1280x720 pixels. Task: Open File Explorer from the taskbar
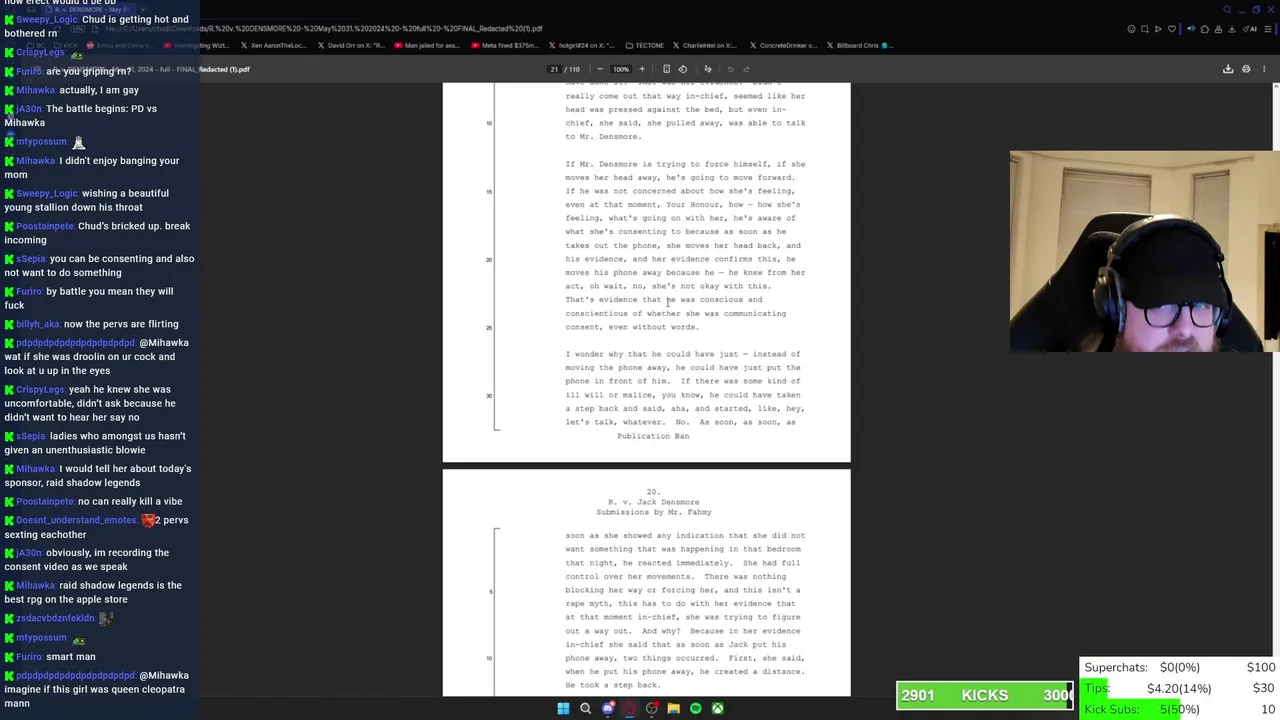pyautogui.click(x=674, y=709)
